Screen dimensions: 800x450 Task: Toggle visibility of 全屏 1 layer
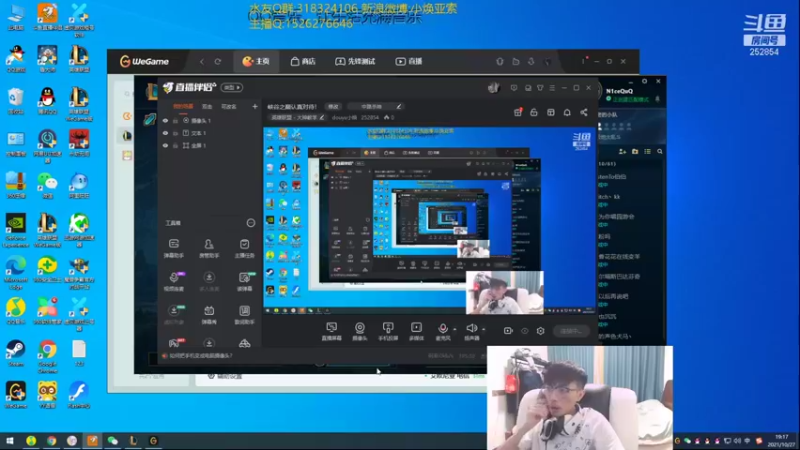pos(165,145)
